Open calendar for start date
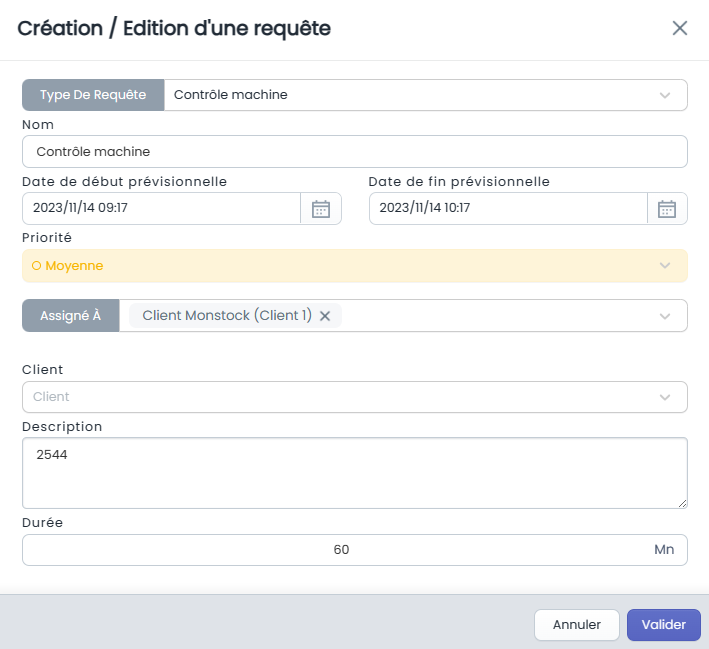The width and height of the screenshot is (709, 649). coord(321,208)
